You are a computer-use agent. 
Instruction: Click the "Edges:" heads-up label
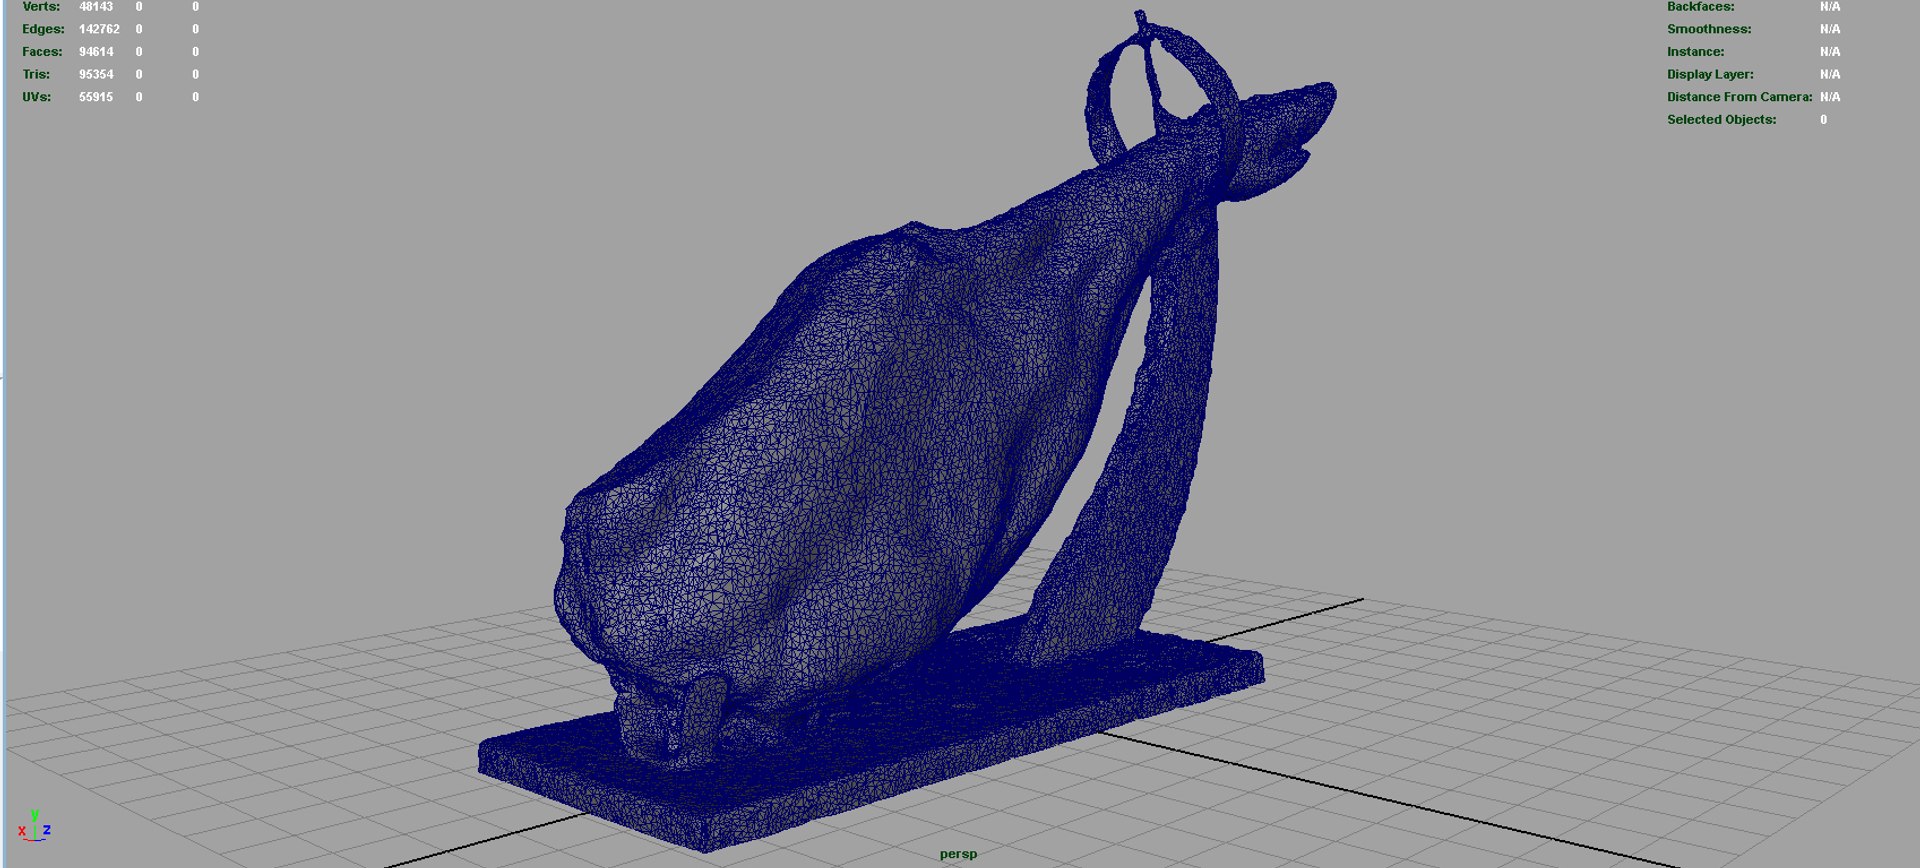pos(43,29)
